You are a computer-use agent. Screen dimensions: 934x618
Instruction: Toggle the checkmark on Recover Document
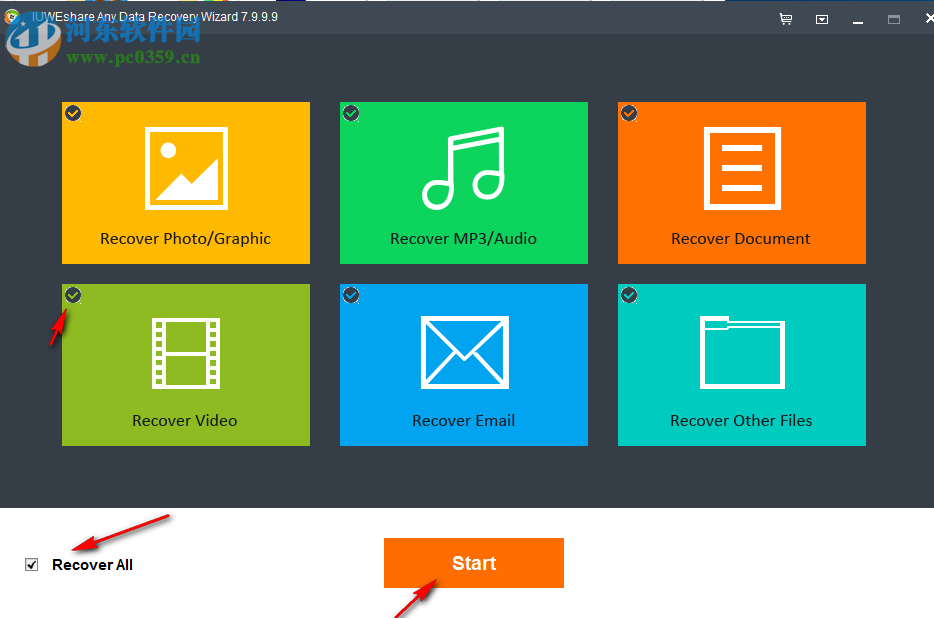click(x=628, y=113)
